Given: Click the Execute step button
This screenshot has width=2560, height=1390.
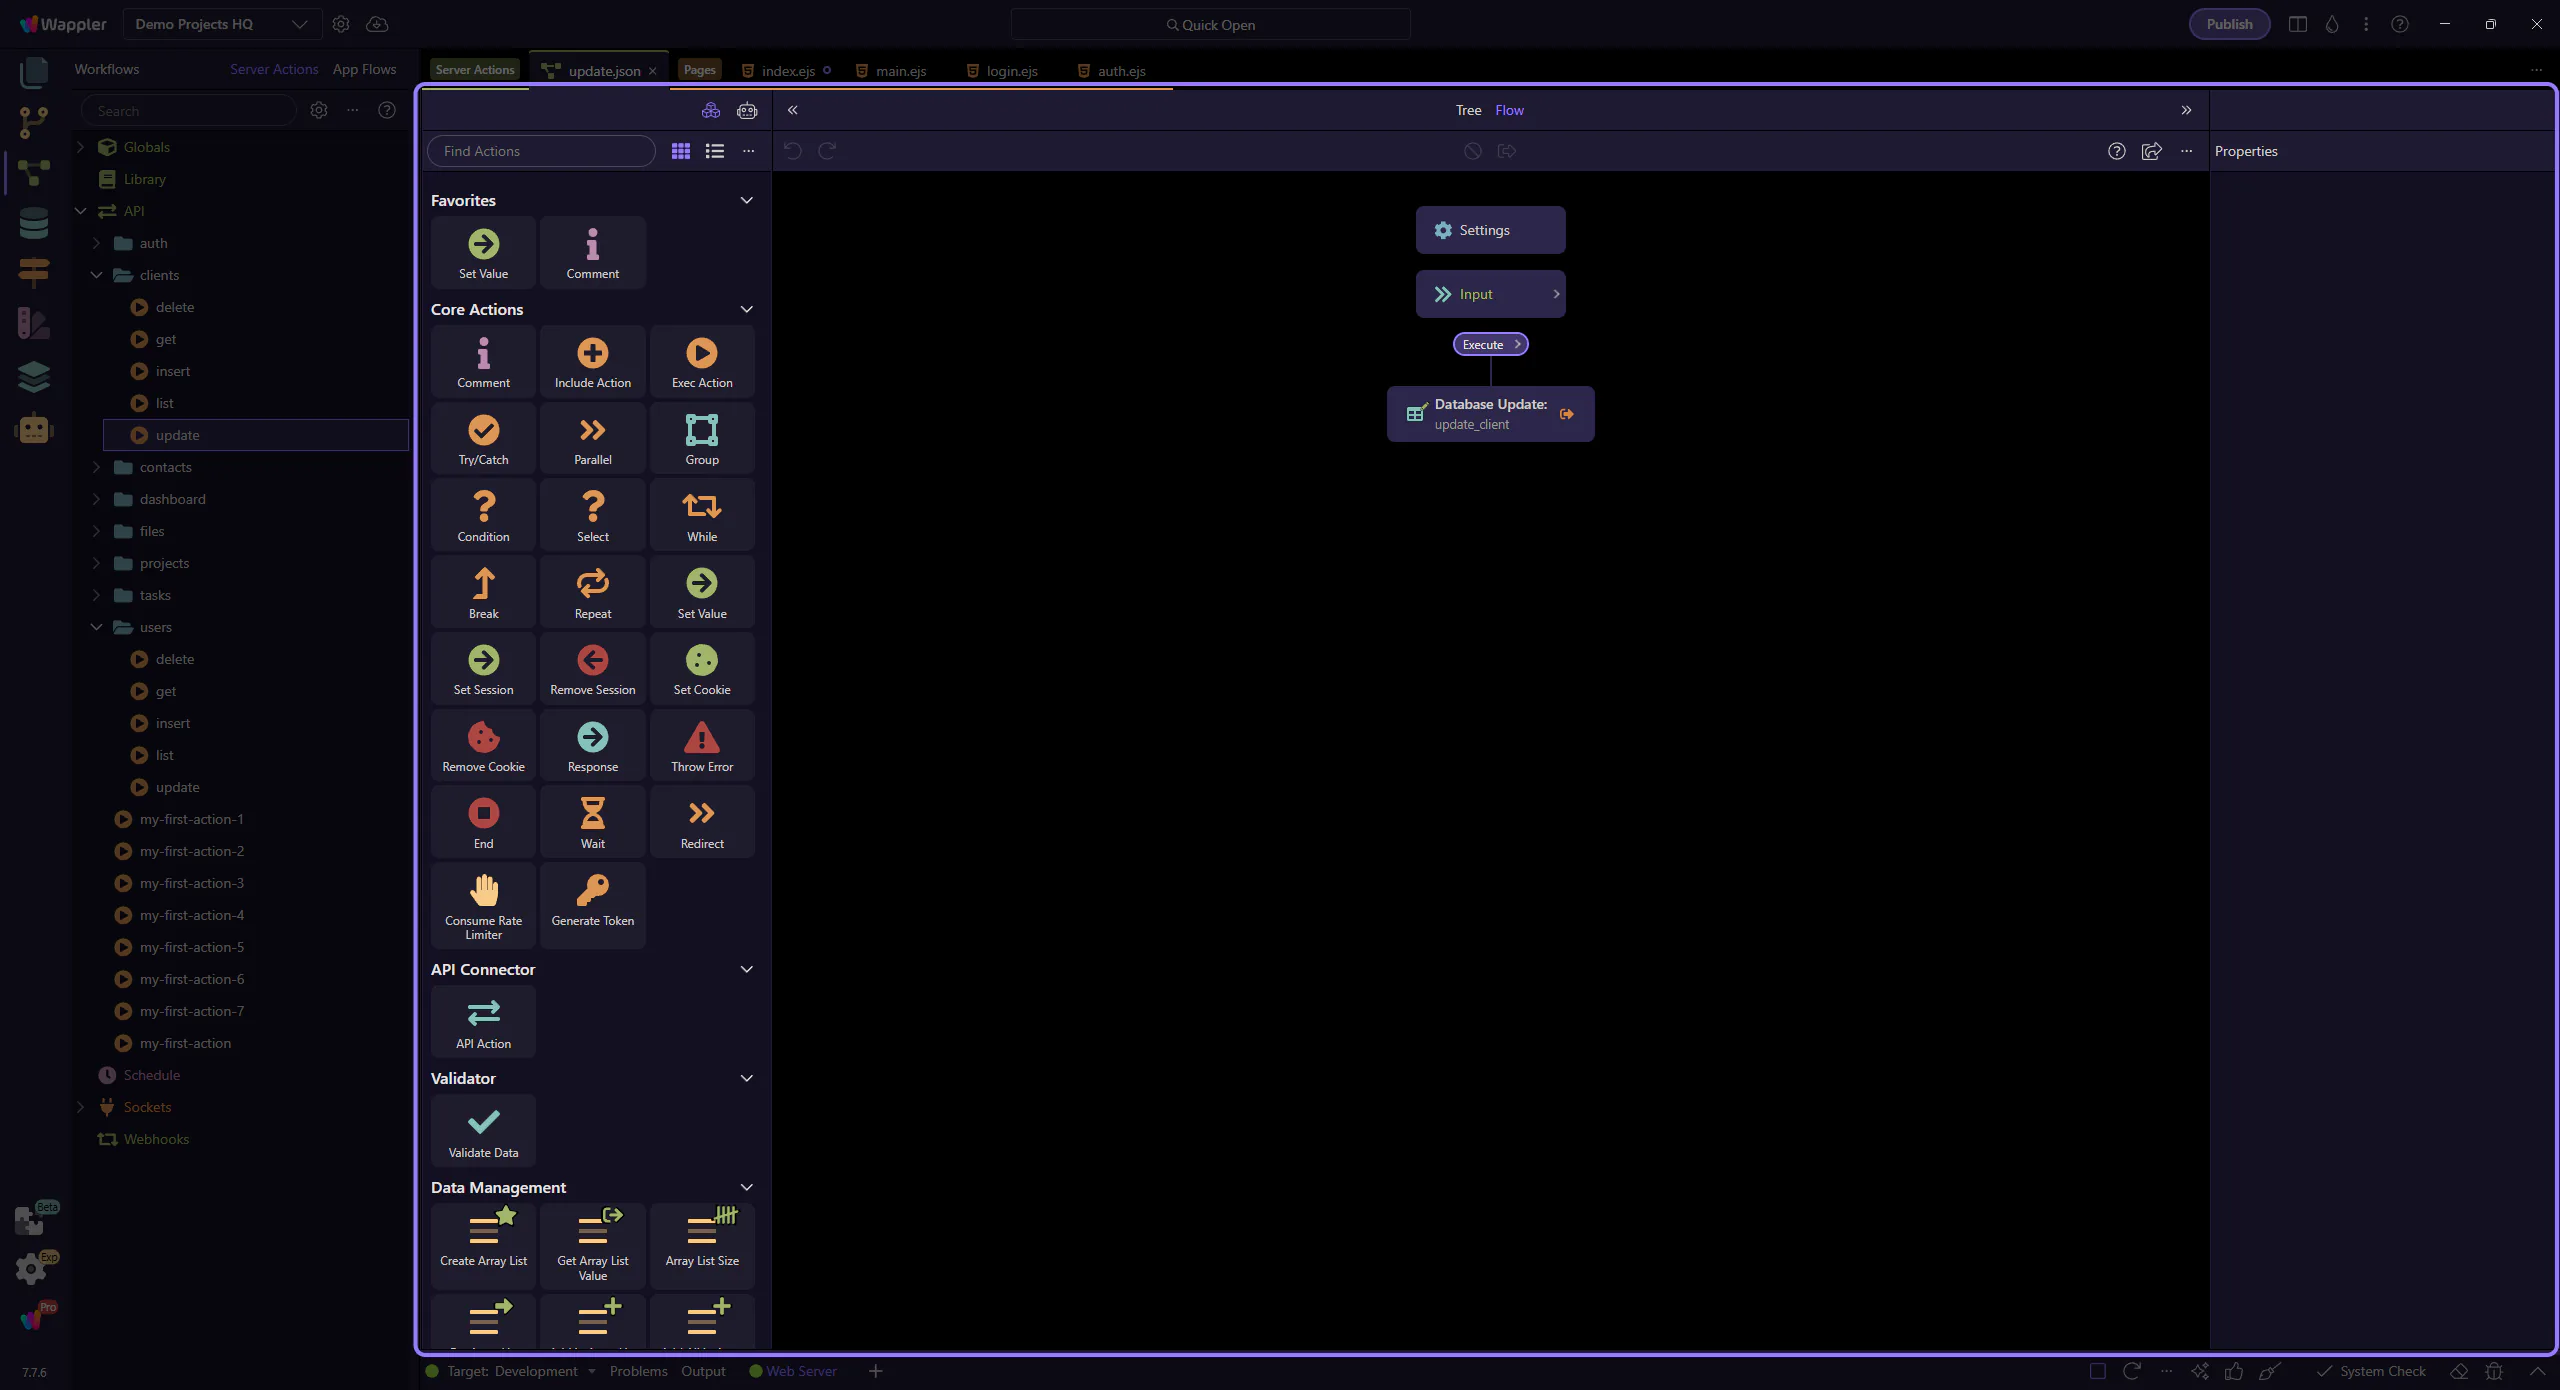Looking at the screenshot, I should coord(1489,344).
